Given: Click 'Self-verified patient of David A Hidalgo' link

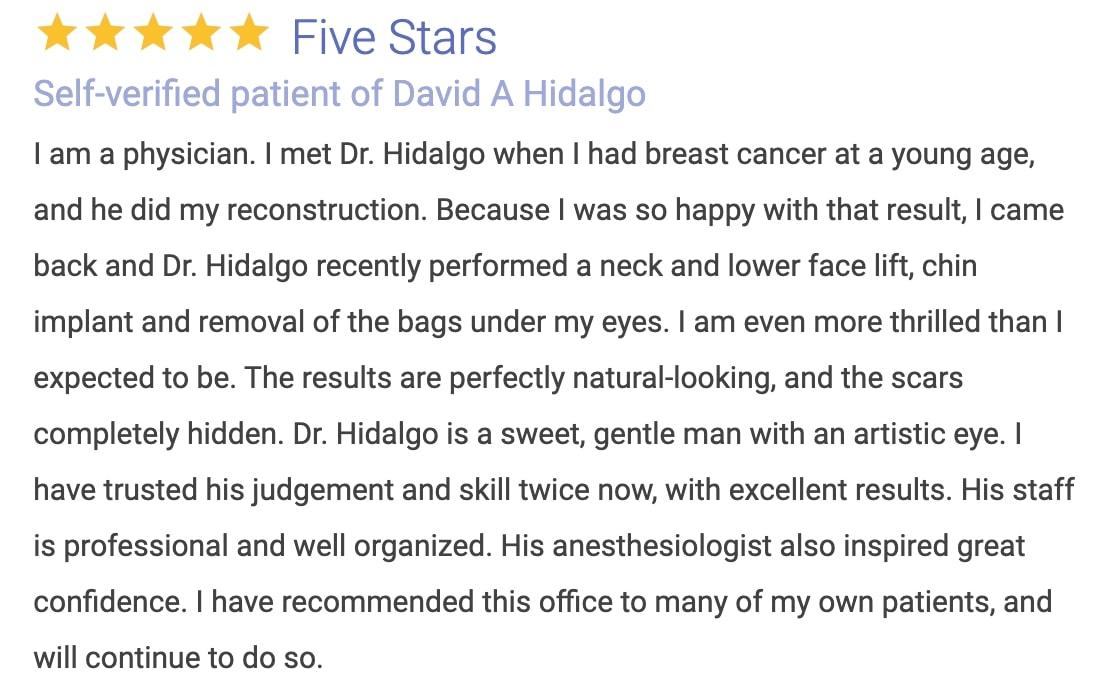Looking at the screenshot, I should (x=340, y=94).
